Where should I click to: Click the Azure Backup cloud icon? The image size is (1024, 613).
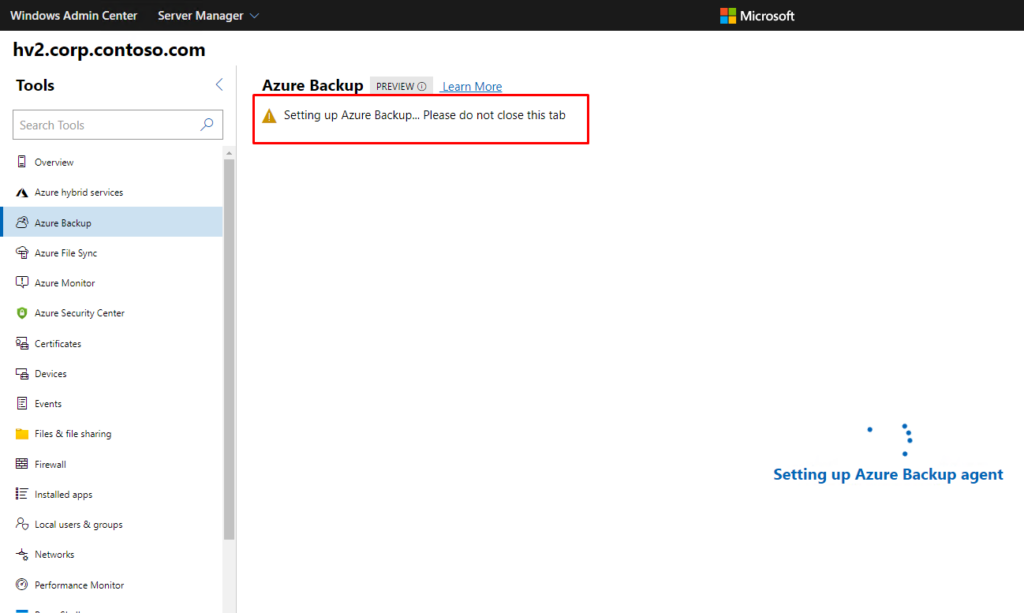pyautogui.click(x=22, y=222)
